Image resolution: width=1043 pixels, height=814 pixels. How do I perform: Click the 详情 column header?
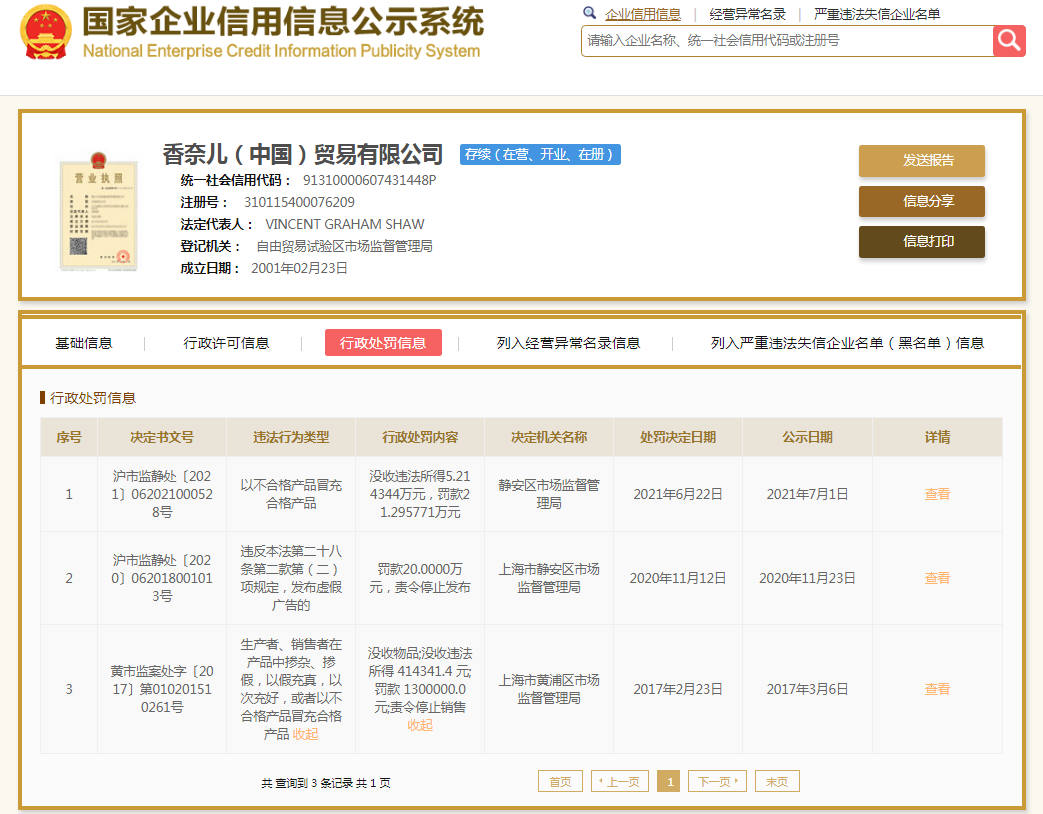[x=937, y=437]
